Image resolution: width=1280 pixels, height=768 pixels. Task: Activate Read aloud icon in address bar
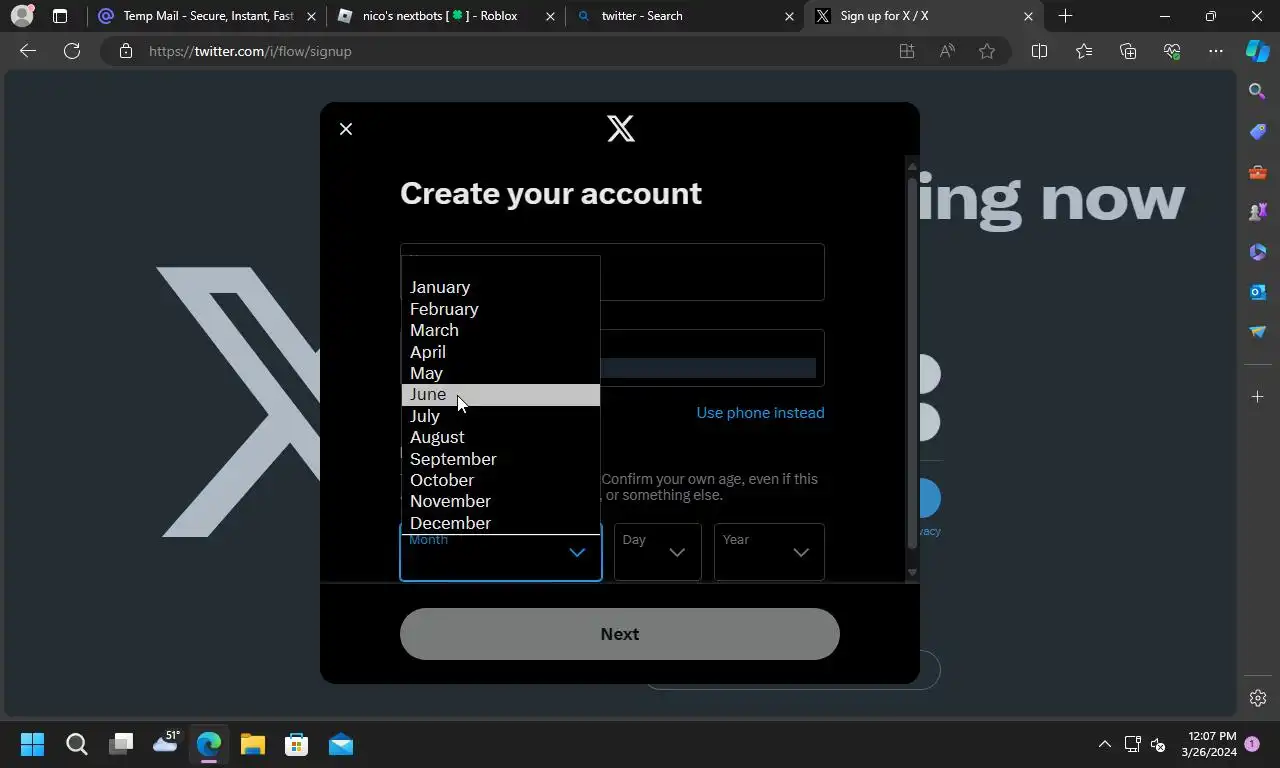(947, 51)
